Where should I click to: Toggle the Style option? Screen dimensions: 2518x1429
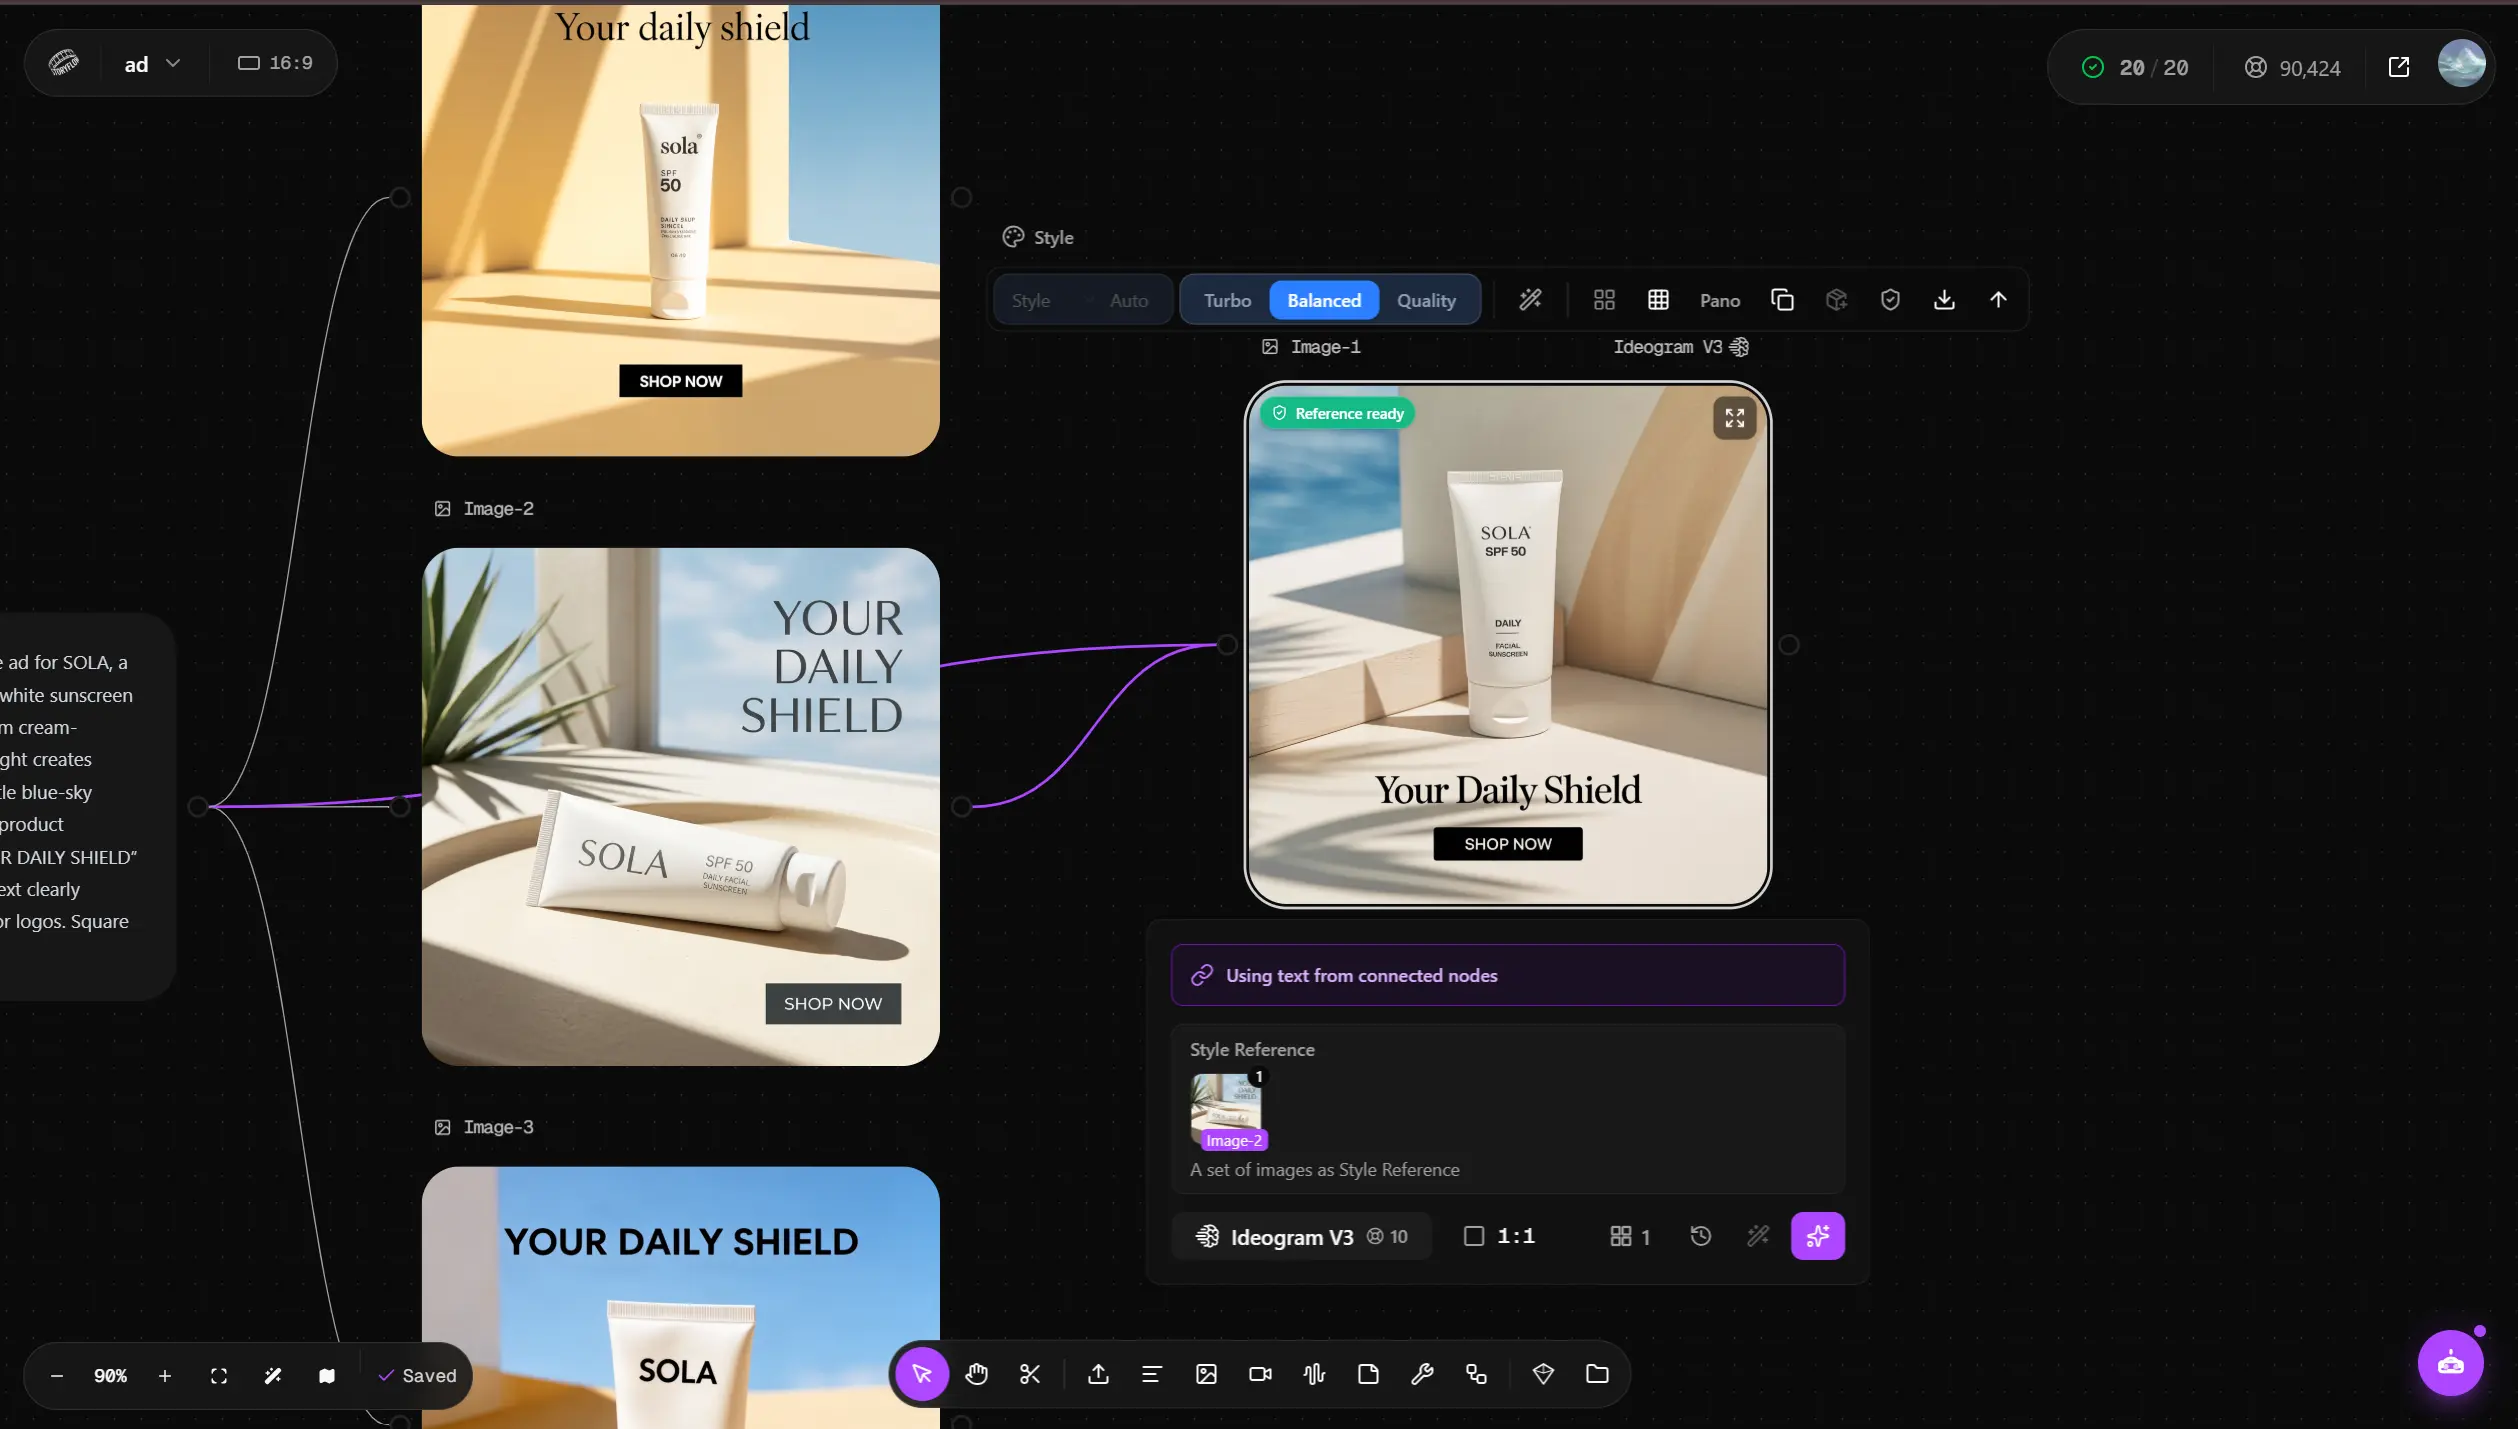1031,300
